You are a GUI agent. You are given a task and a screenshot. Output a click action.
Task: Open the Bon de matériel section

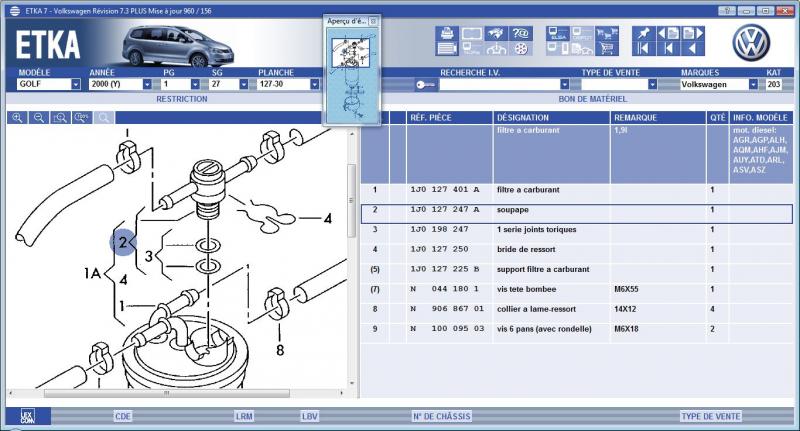(592, 99)
